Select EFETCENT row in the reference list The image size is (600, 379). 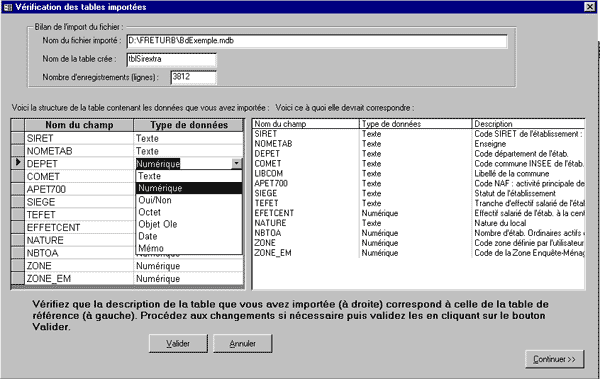point(419,213)
